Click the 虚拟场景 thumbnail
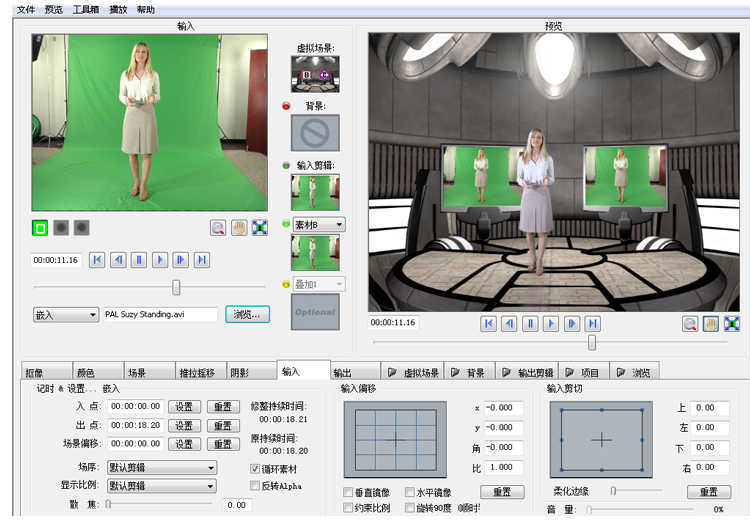 click(x=315, y=74)
